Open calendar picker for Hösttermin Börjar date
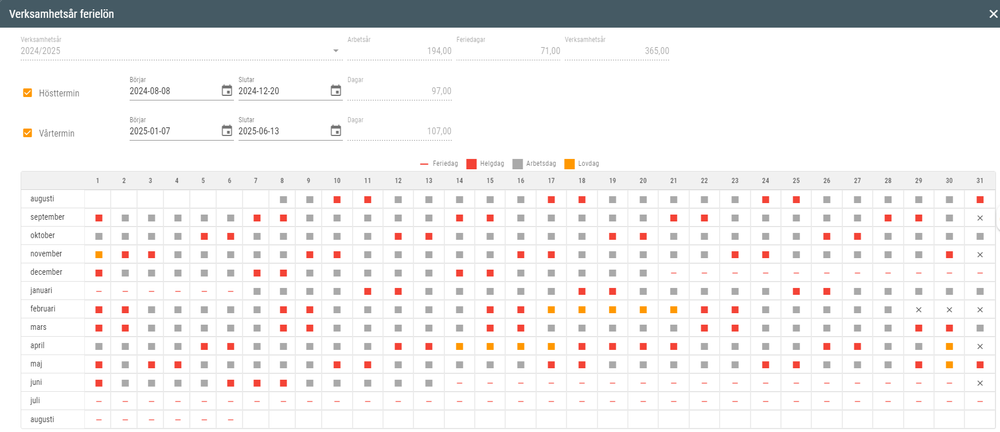 tap(227, 91)
